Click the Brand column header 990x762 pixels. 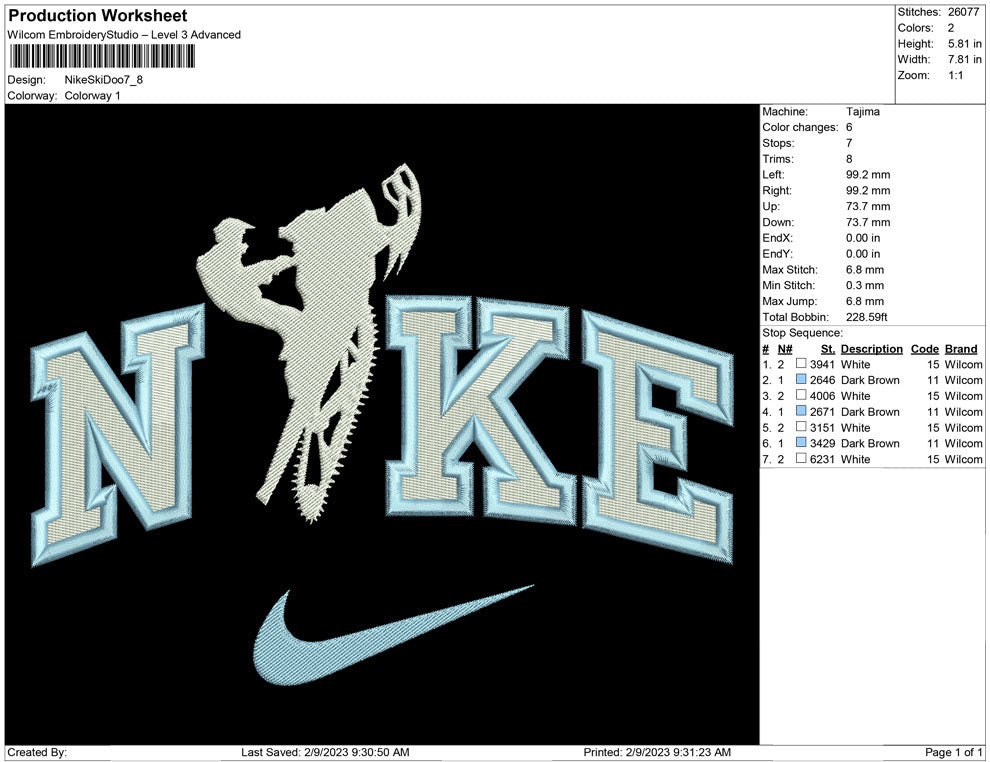click(x=961, y=349)
